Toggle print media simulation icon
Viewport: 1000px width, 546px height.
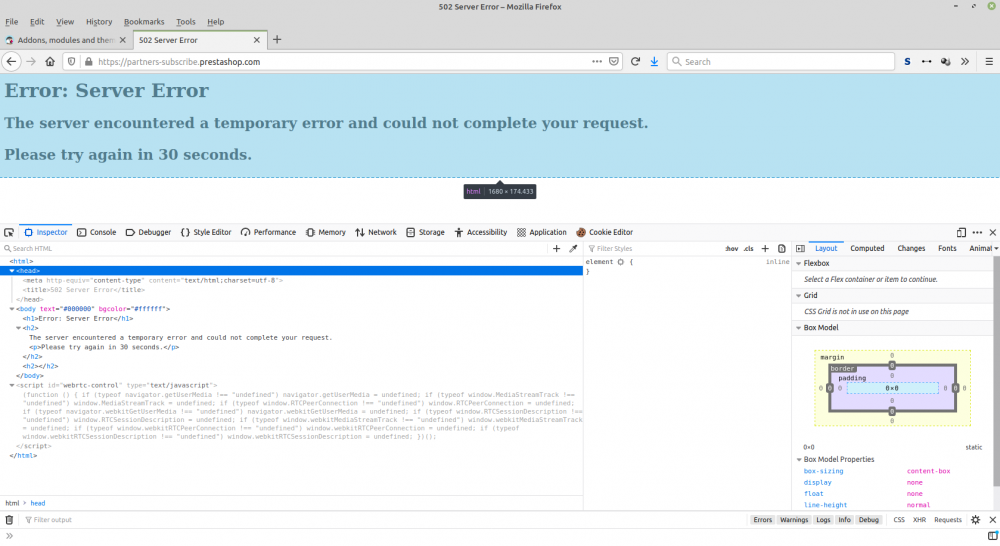782,249
